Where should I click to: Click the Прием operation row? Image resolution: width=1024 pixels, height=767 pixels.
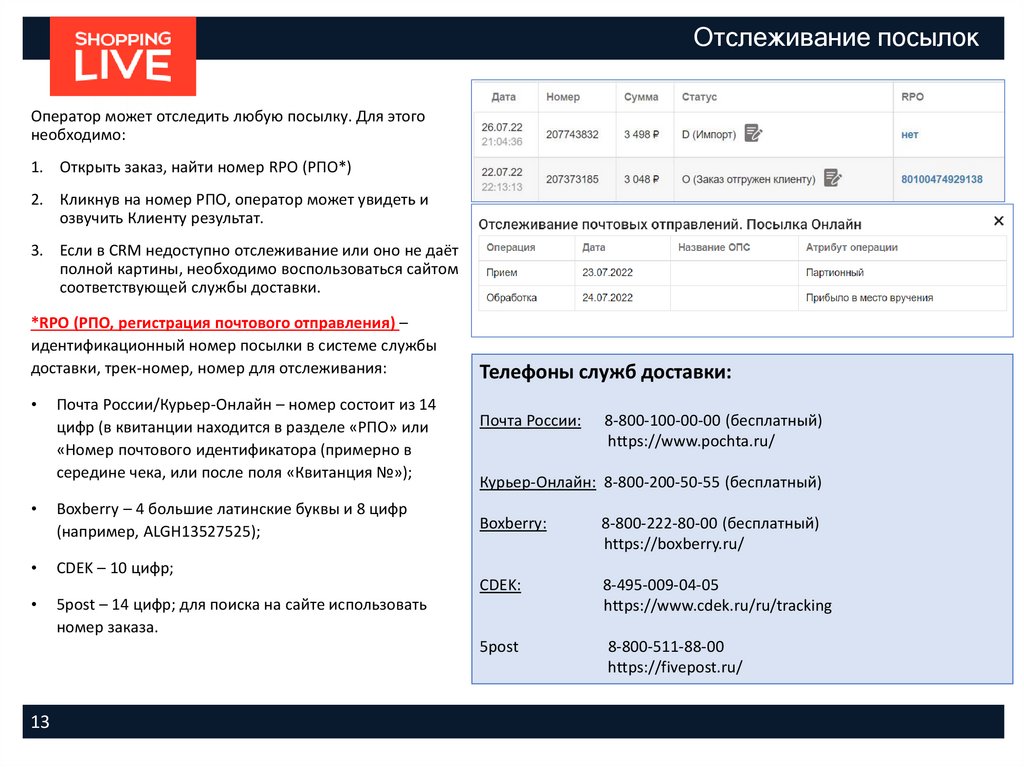click(743, 272)
